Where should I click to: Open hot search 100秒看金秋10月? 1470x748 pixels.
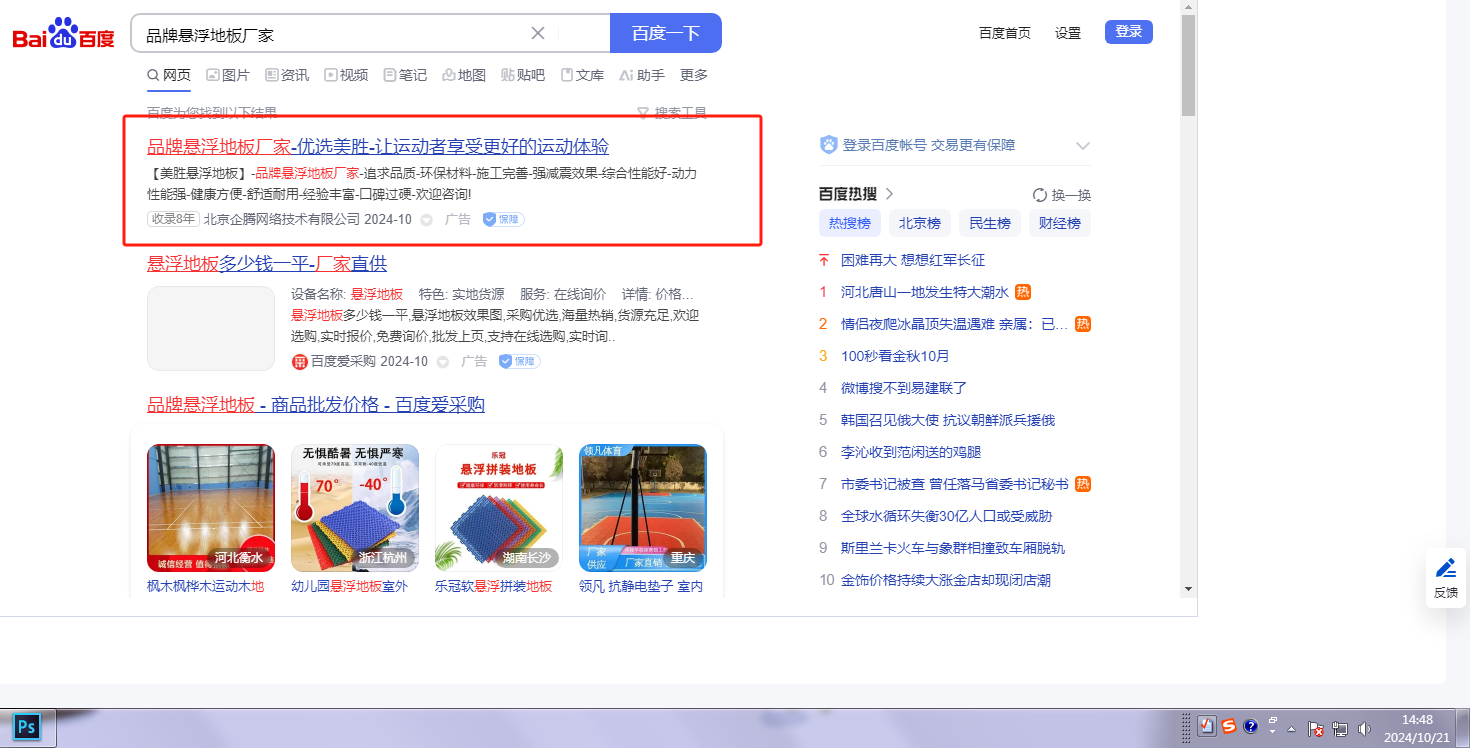click(x=895, y=356)
